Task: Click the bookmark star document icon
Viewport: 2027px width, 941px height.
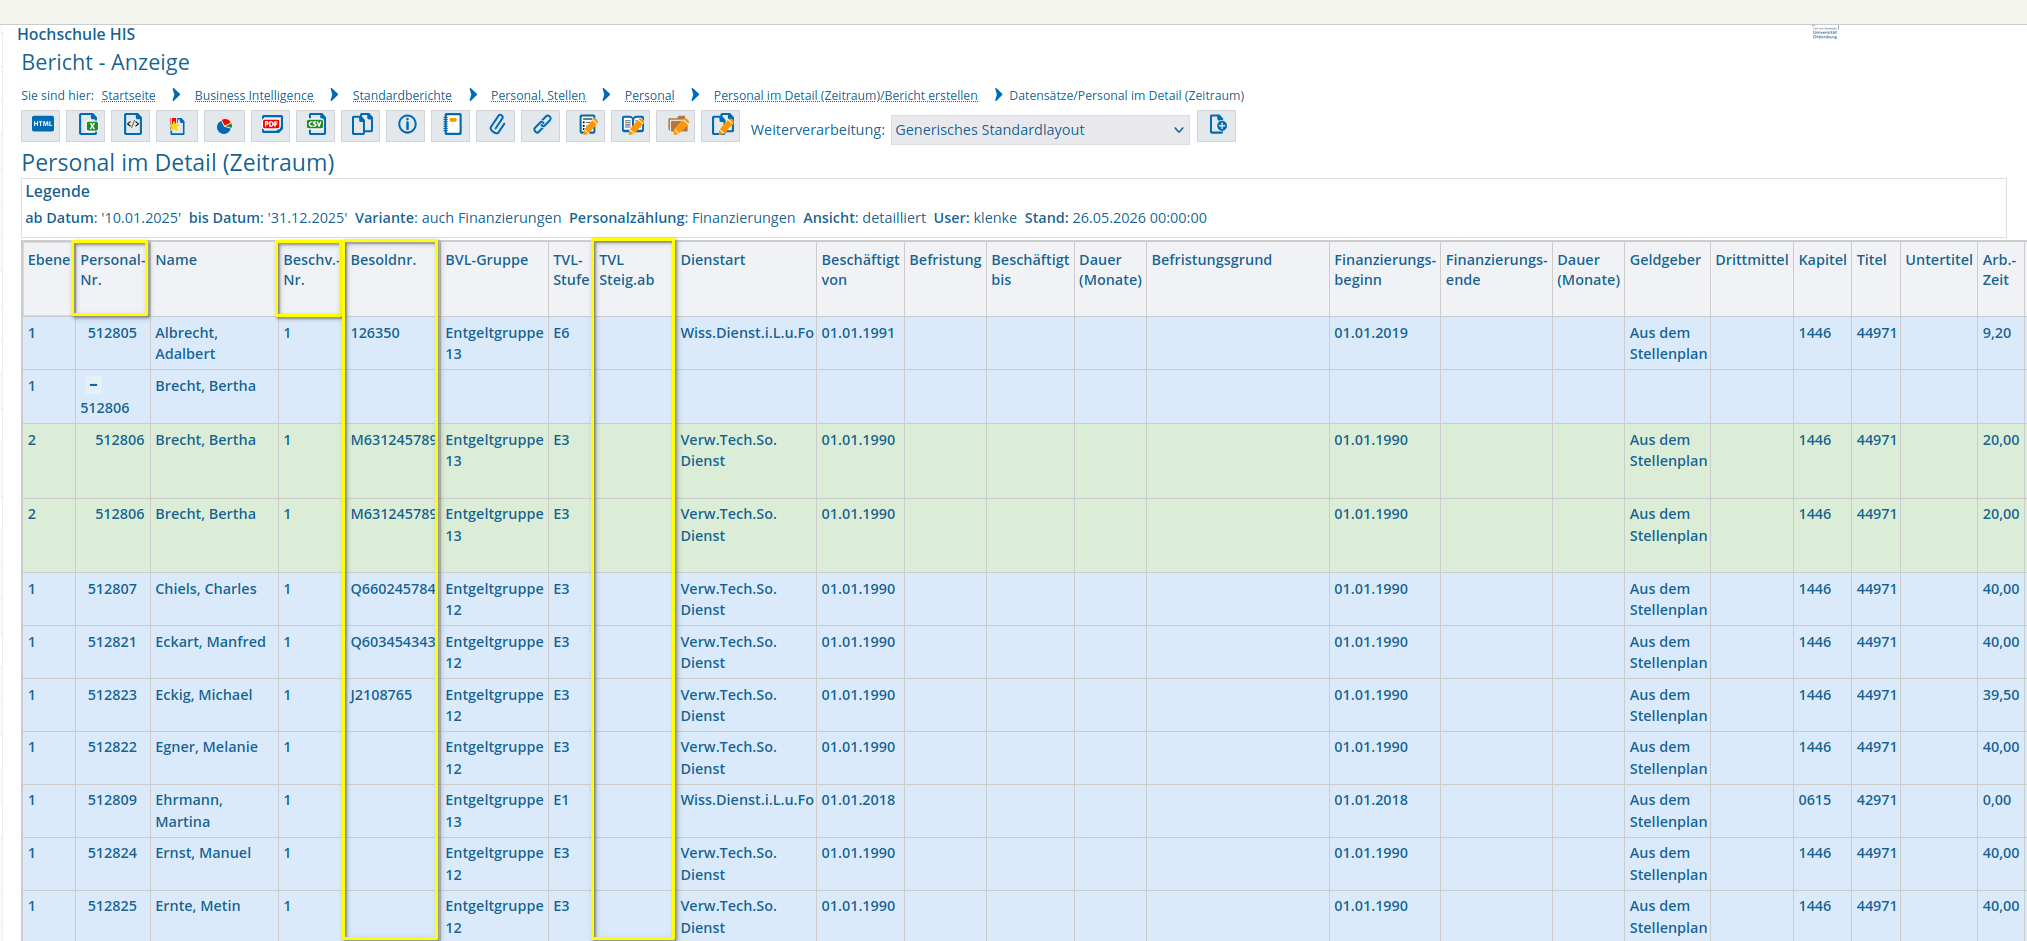Action: (x=178, y=125)
